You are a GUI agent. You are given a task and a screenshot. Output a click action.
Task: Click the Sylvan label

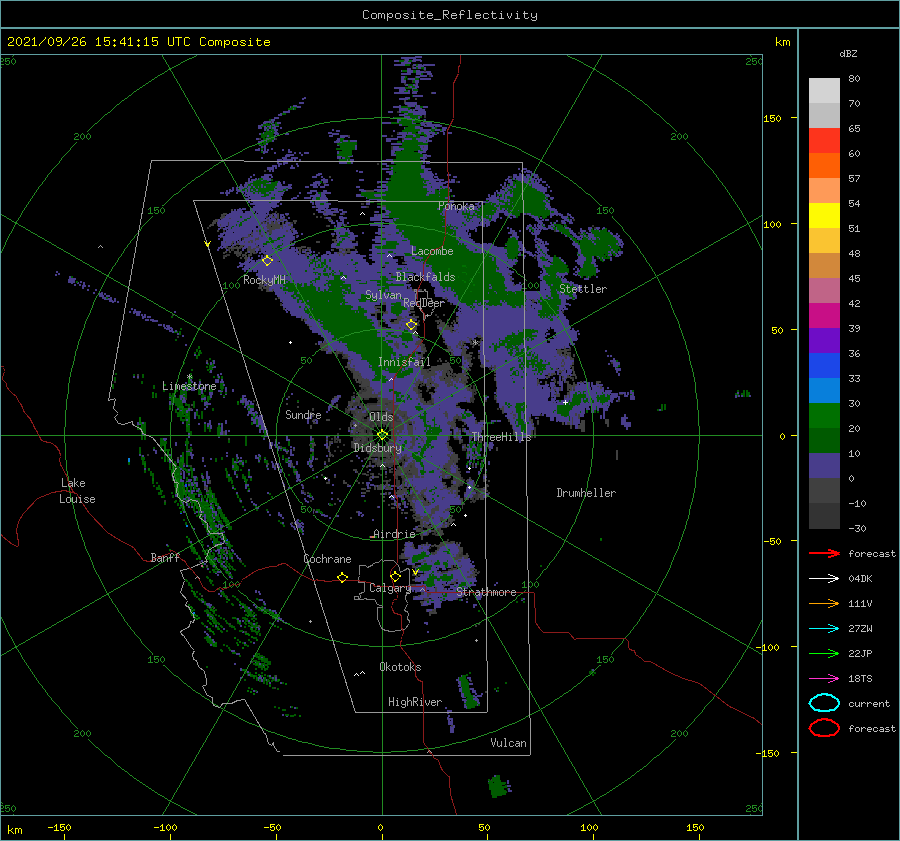[383, 295]
